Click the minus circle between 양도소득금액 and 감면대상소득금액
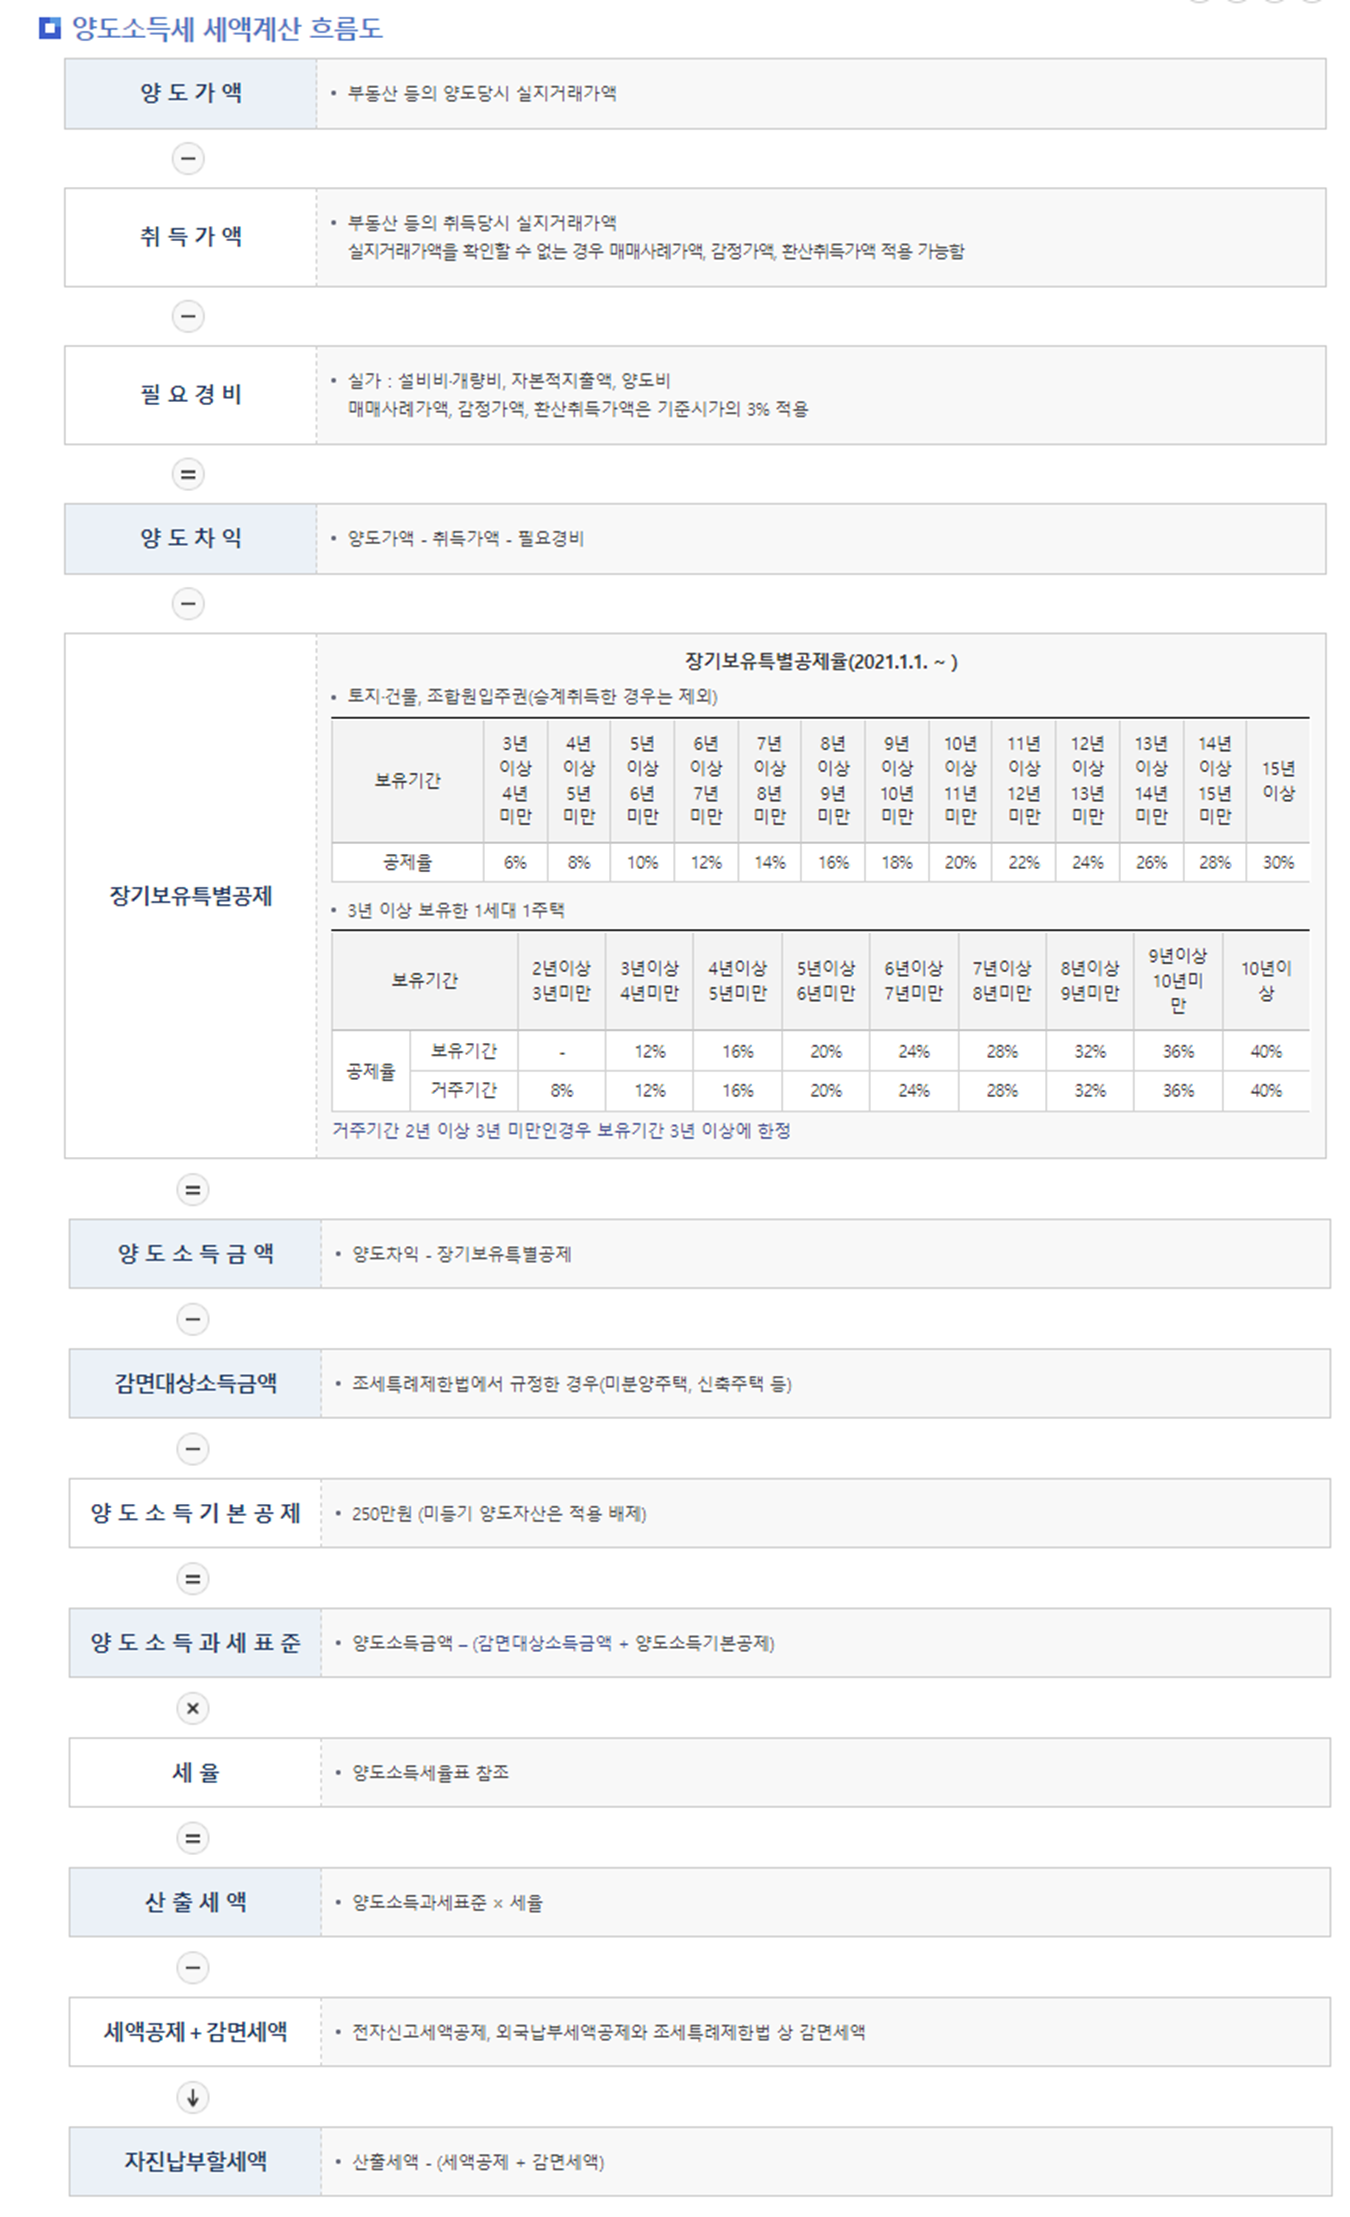Viewport: 1350px width, 2217px height. [192, 1319]
